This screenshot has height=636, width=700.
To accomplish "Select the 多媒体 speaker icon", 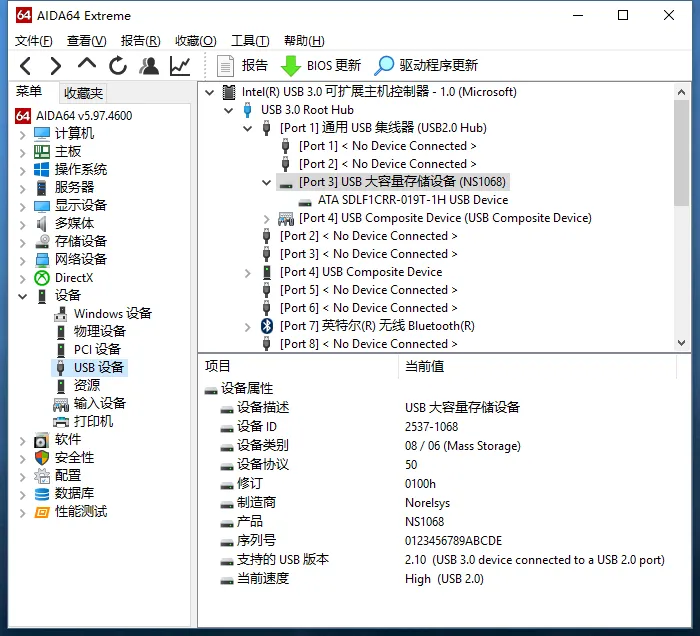I will tap(42, 224).
